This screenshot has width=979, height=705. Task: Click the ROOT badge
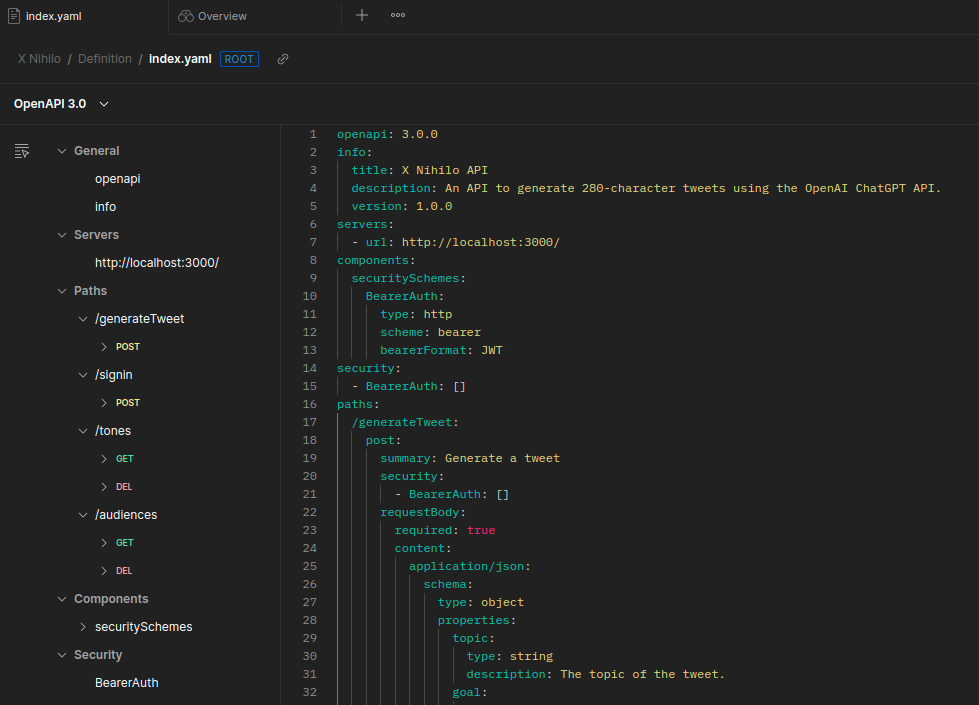(x=239, y=59)
